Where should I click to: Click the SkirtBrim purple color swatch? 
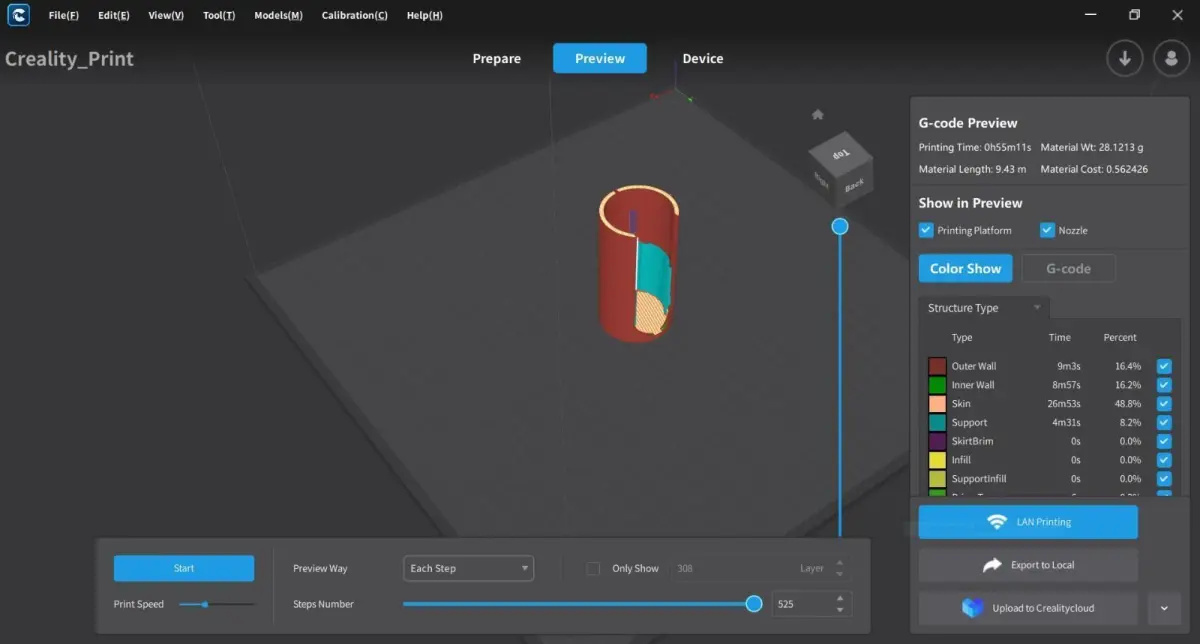pos(937,441)
